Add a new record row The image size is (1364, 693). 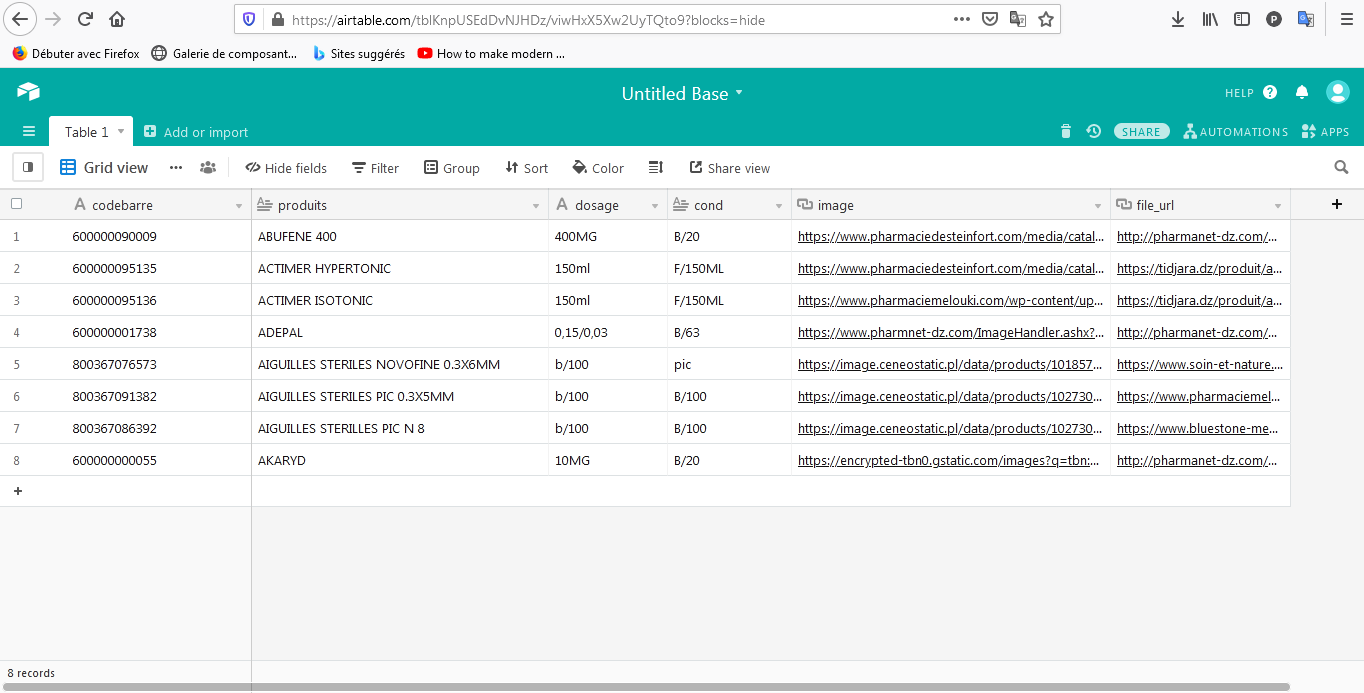[x=18, y=491]
